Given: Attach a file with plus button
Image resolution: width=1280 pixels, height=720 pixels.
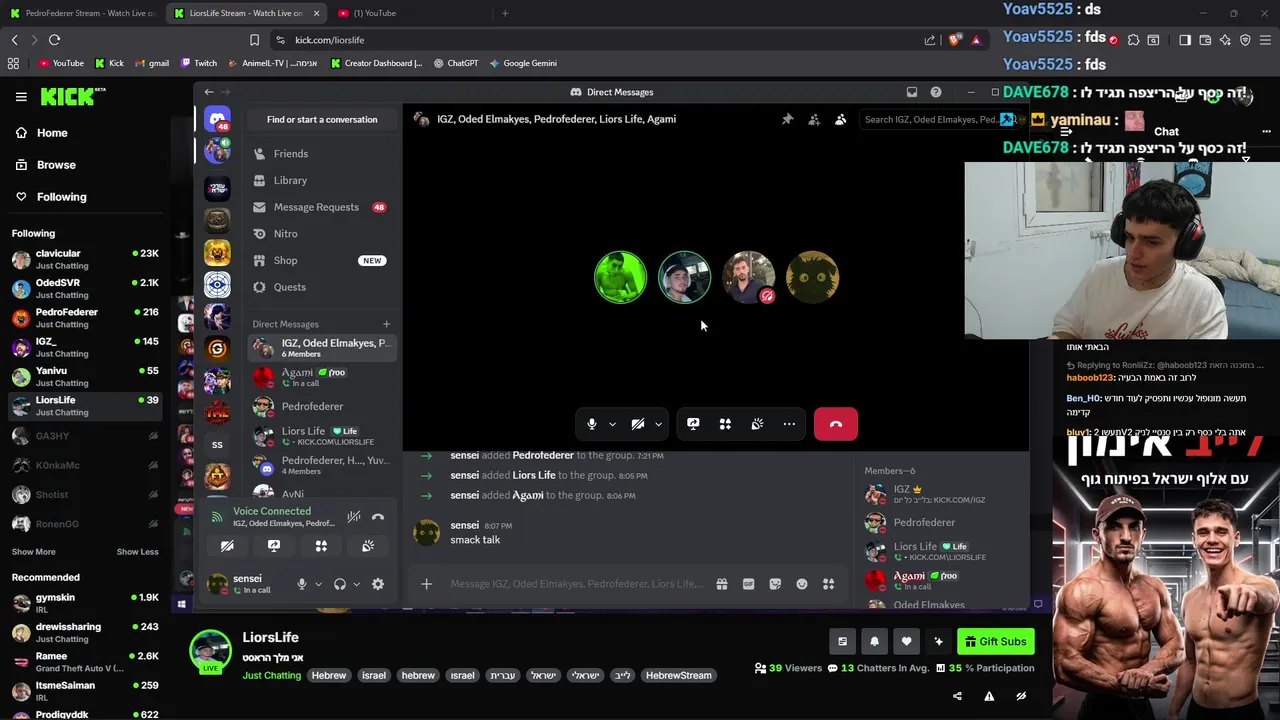Looking at the screenshot, I should point(426,584).
